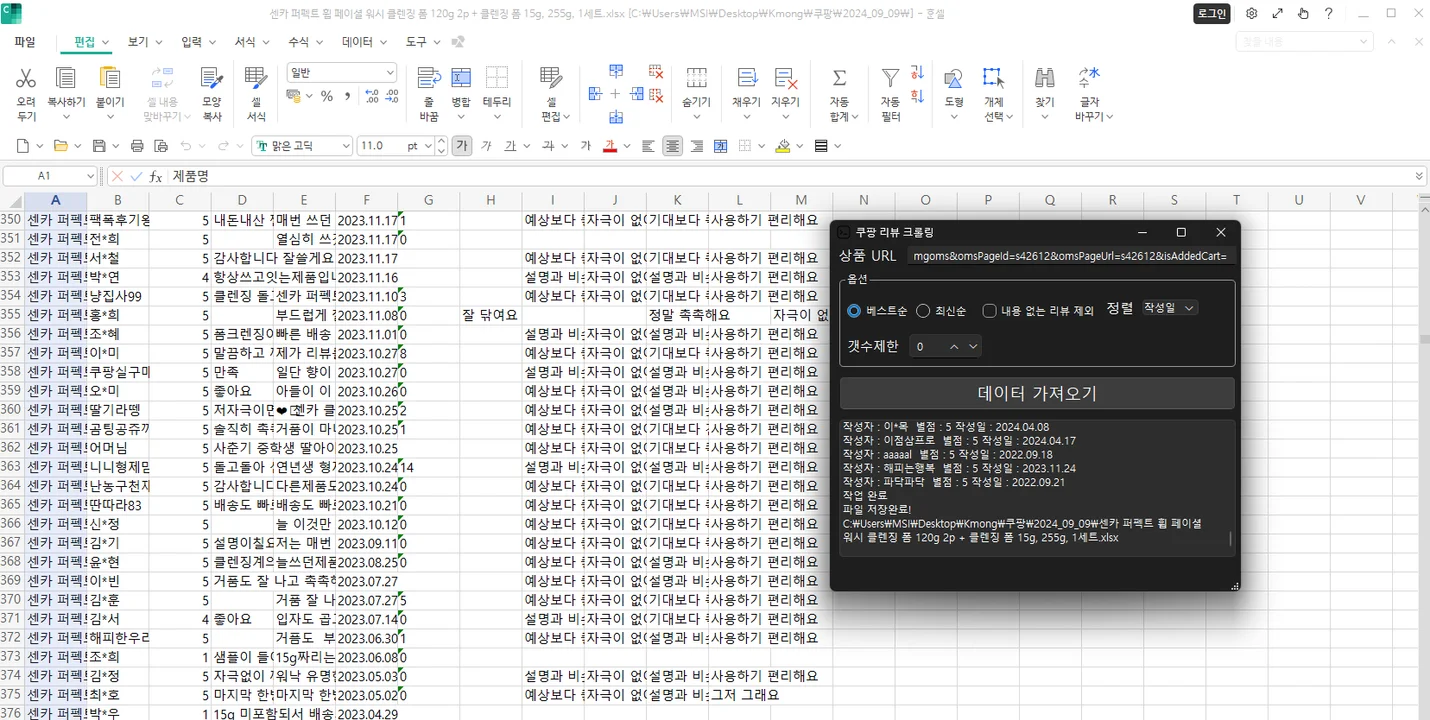Click the font color red 가 swatch
Screen dimensions: 1430x720
[x=609, y=146]
